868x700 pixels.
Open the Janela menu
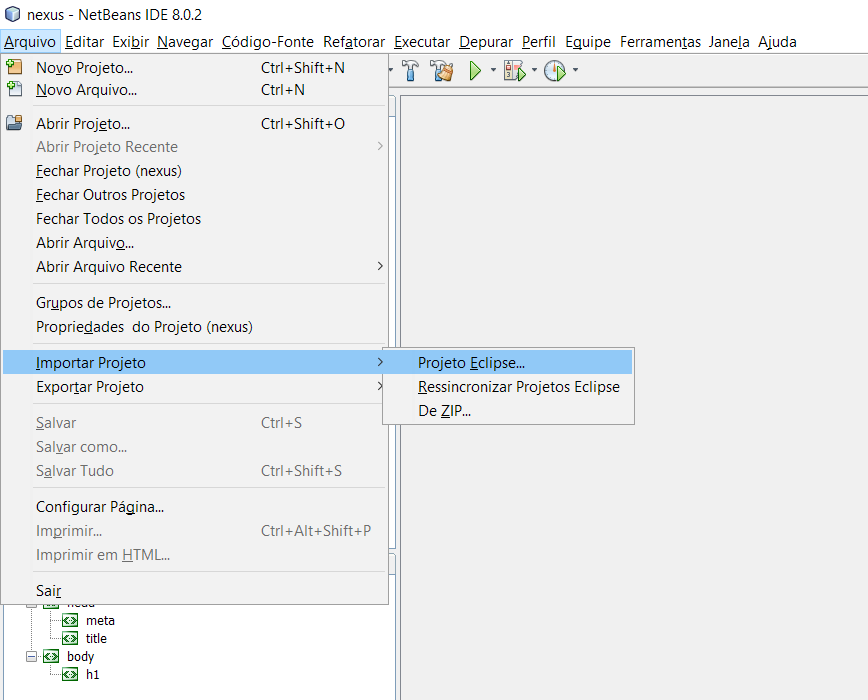click(x=729, y=42)
